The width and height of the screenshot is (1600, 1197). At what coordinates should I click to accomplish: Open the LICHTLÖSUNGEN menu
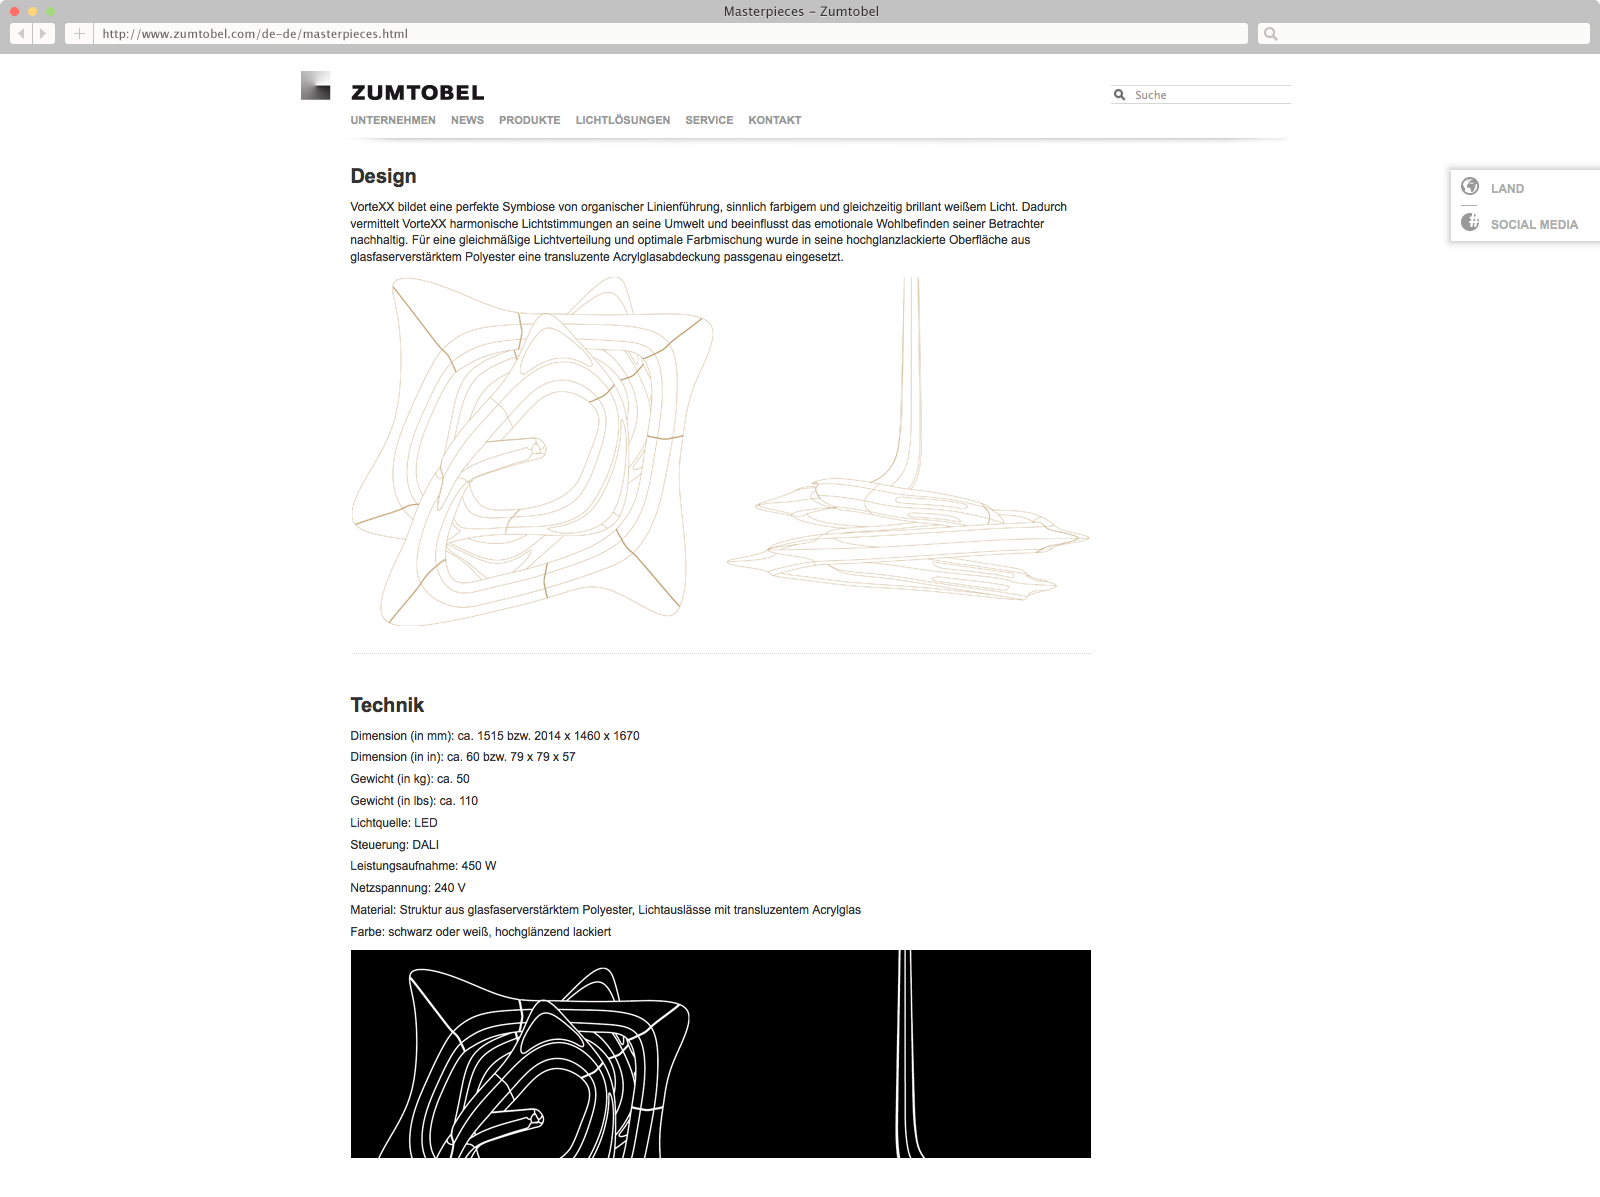coord(622,120)
